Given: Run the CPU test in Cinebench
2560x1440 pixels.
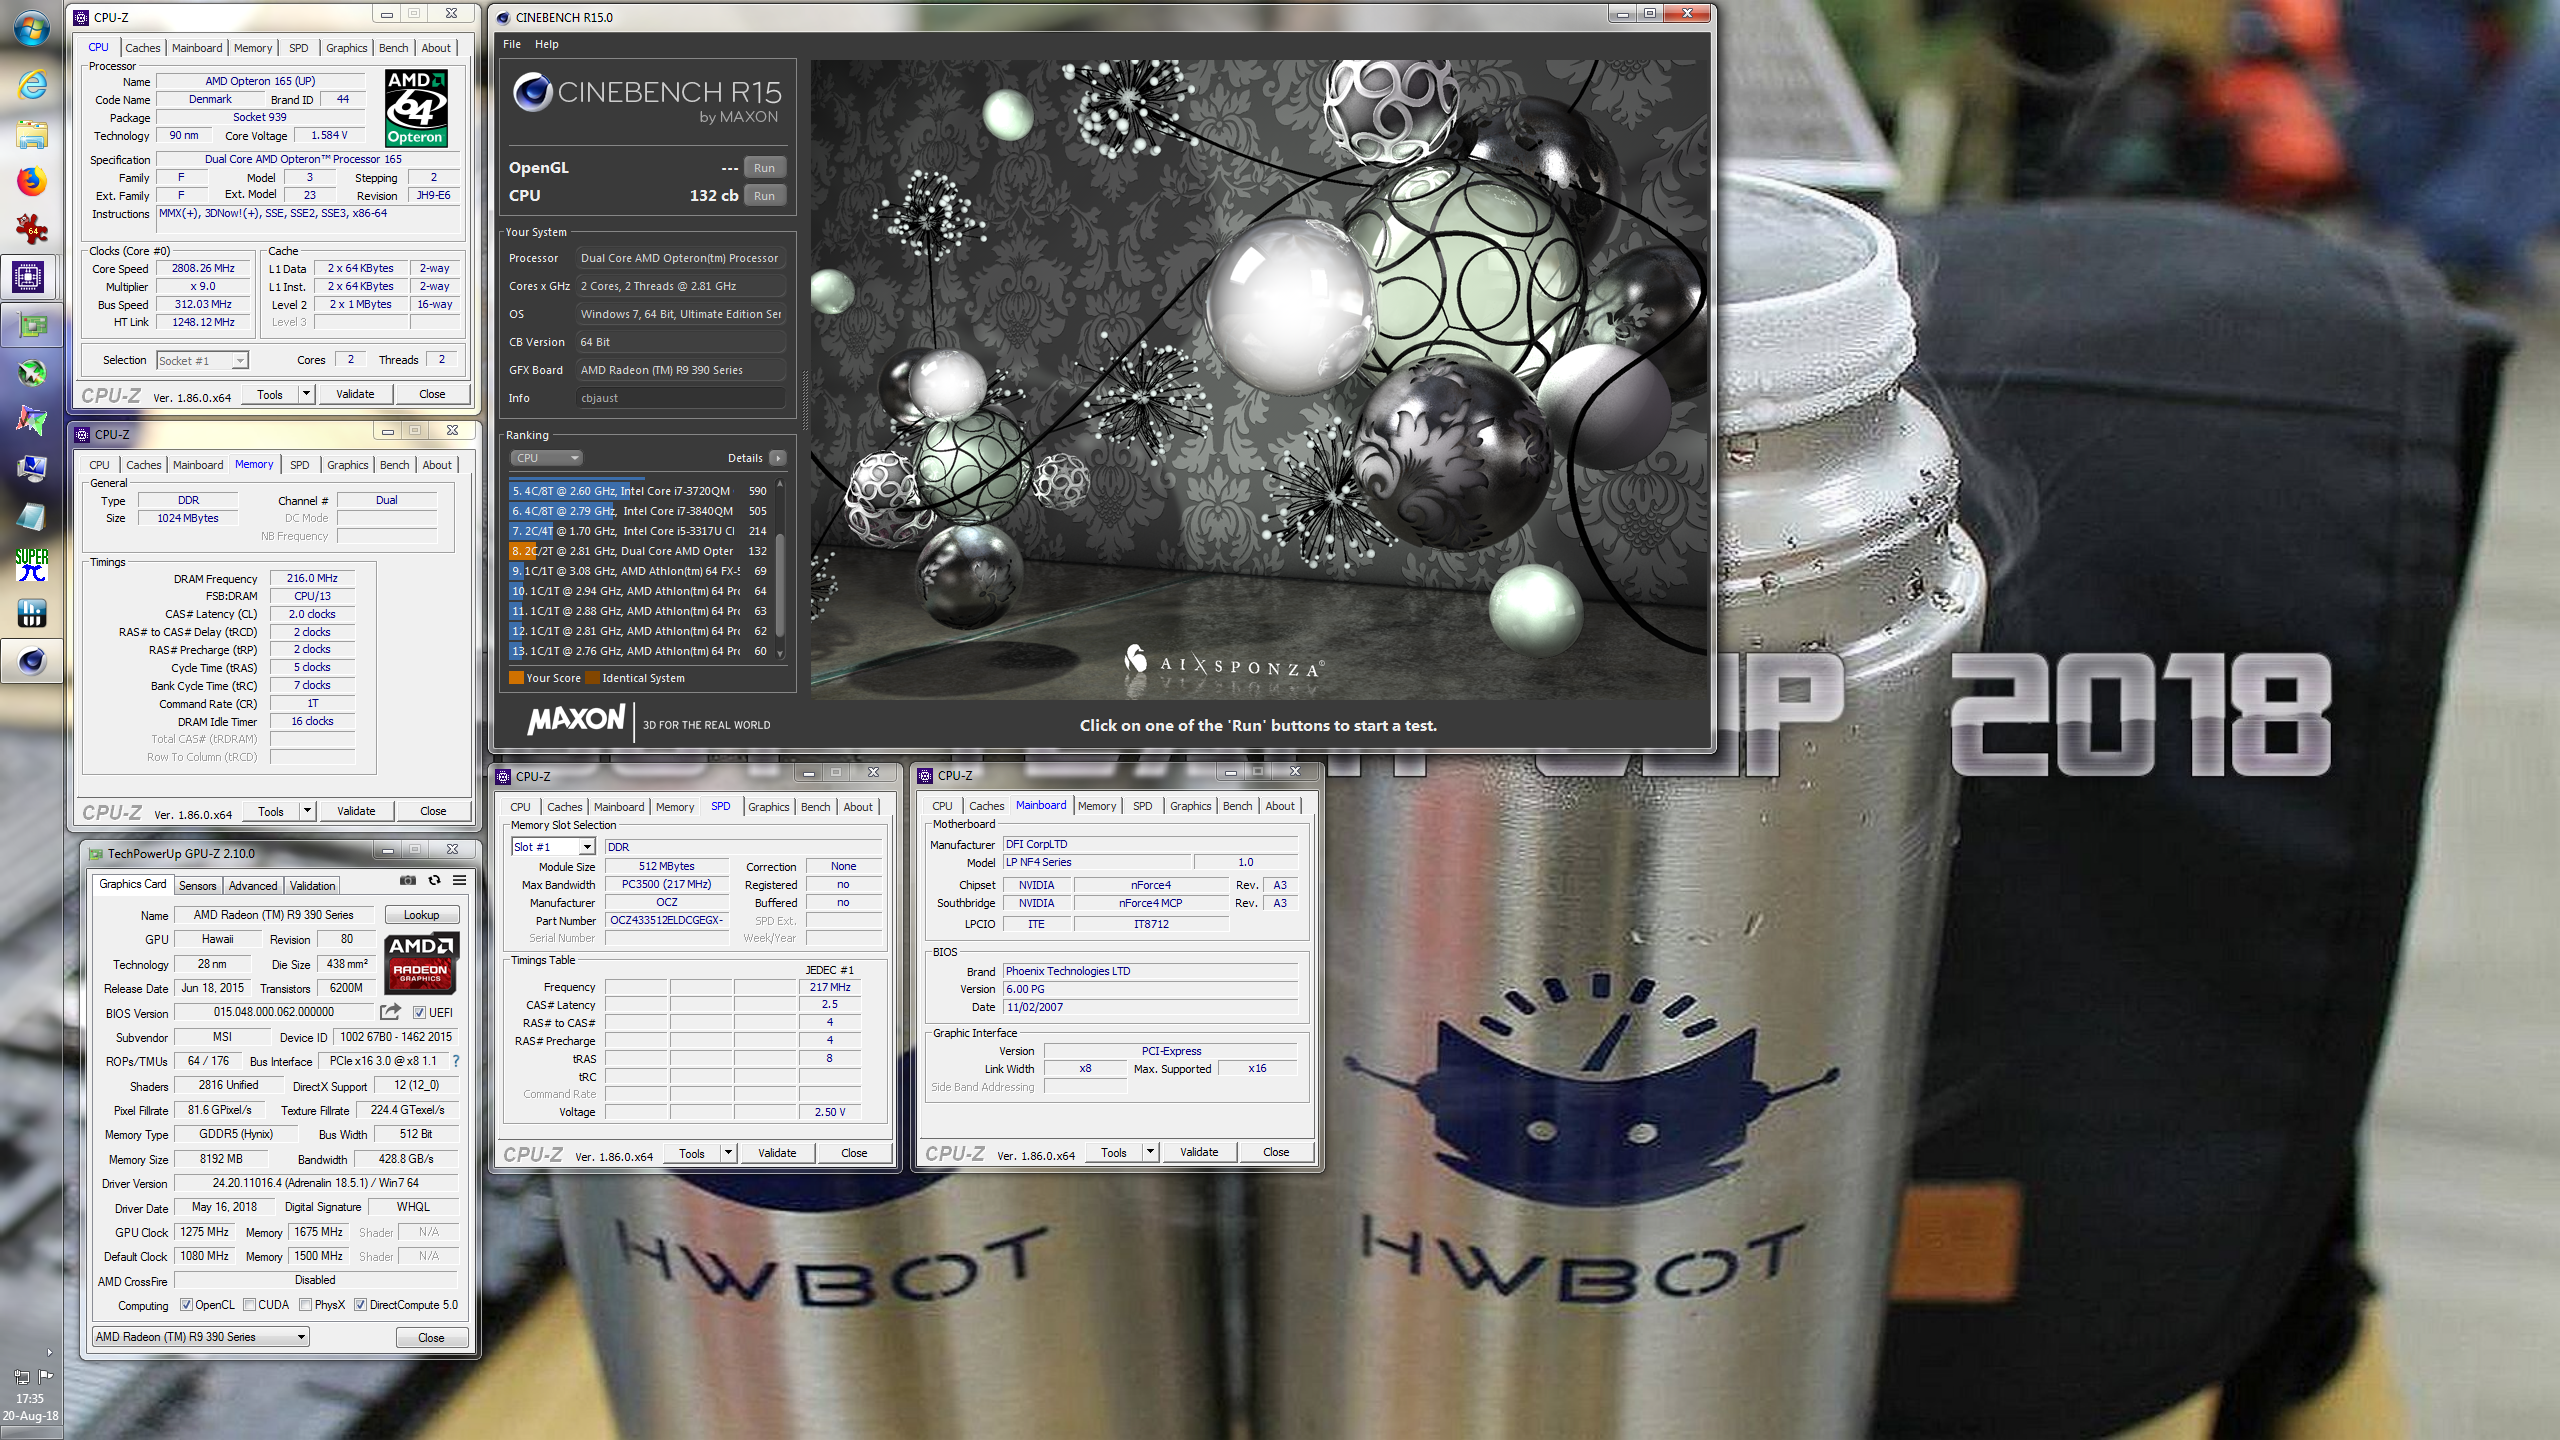Looking at the screenshot, I should tap(764, 196).
